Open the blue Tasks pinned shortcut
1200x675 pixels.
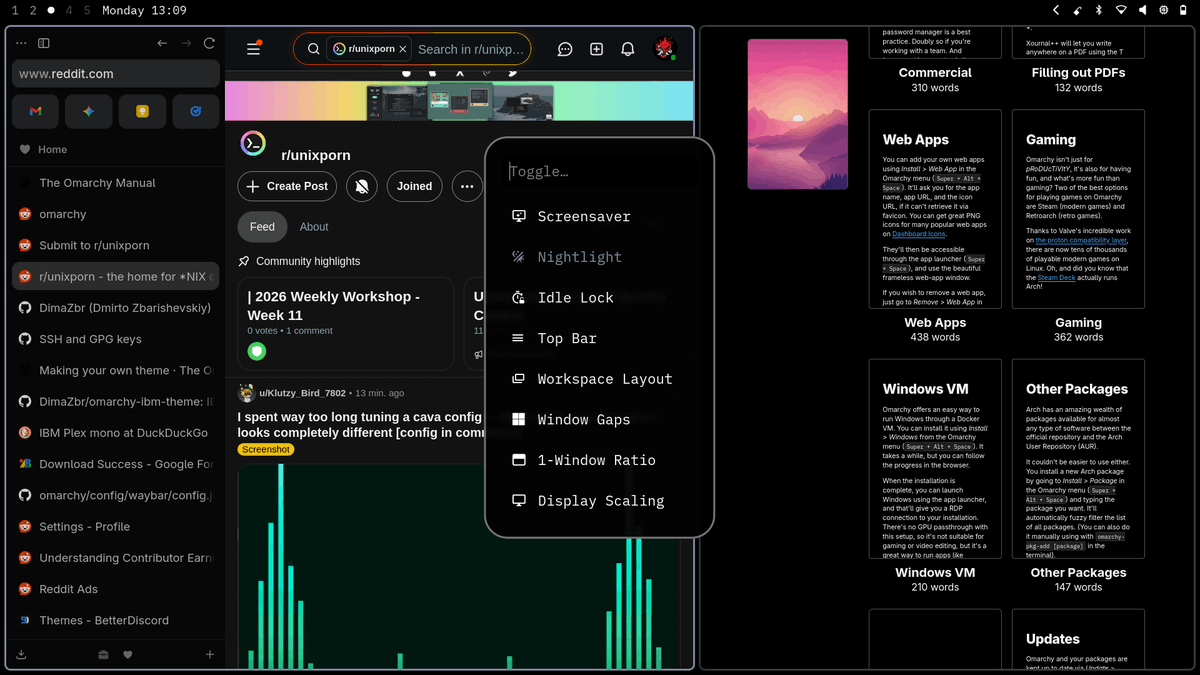tap(196, 112)
